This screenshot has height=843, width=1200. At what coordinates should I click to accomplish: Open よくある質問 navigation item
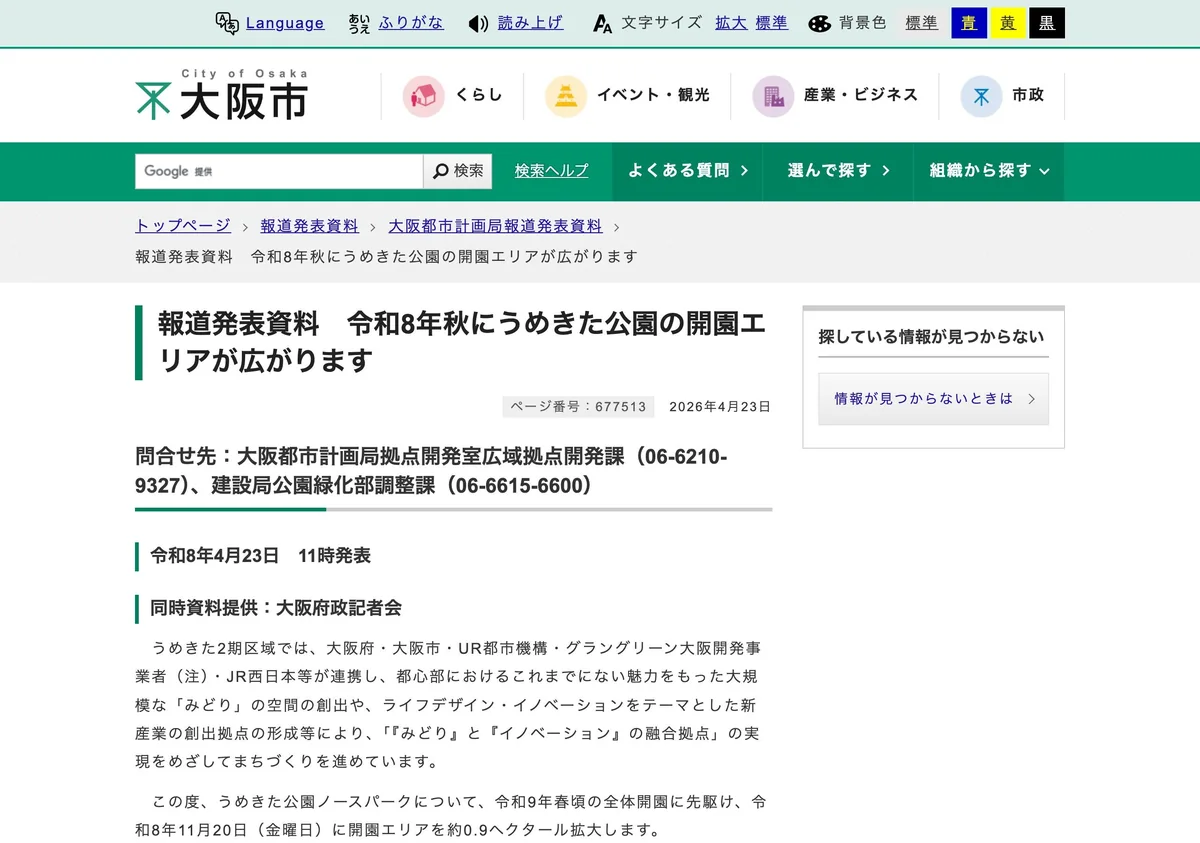[x=687, y=171]
